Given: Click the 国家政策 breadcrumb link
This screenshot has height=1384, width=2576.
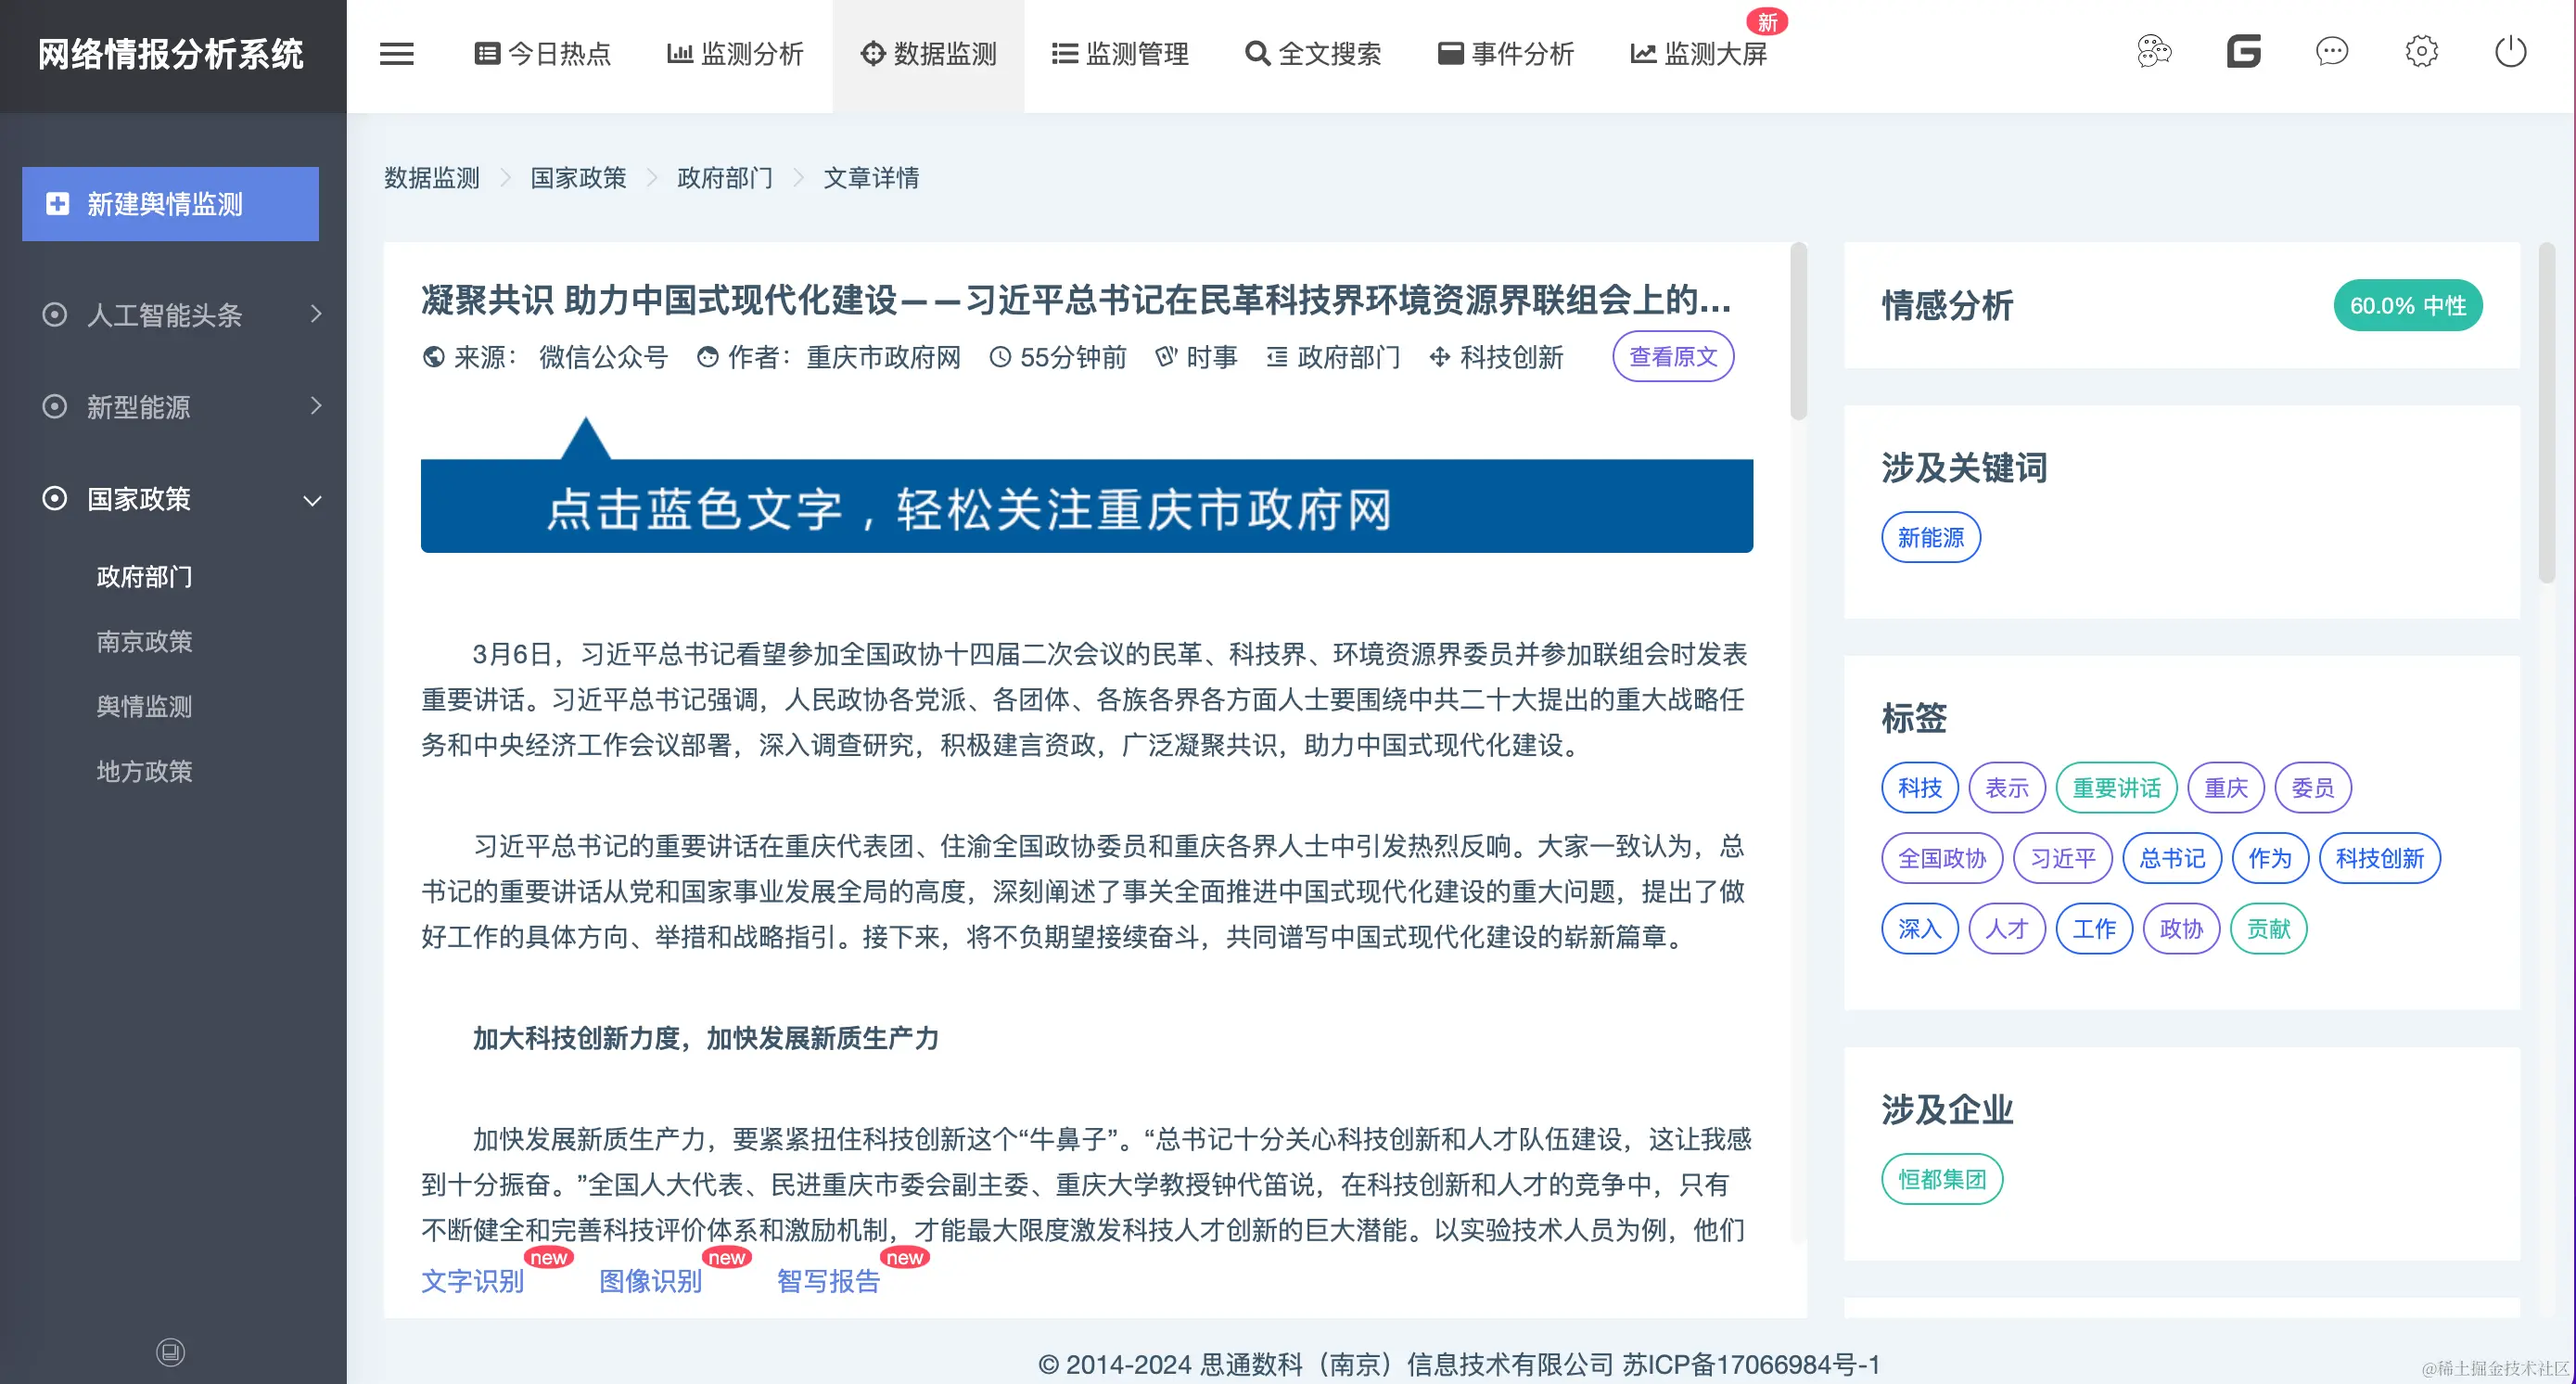Looking at the screenshot, I should click(578, 178).
